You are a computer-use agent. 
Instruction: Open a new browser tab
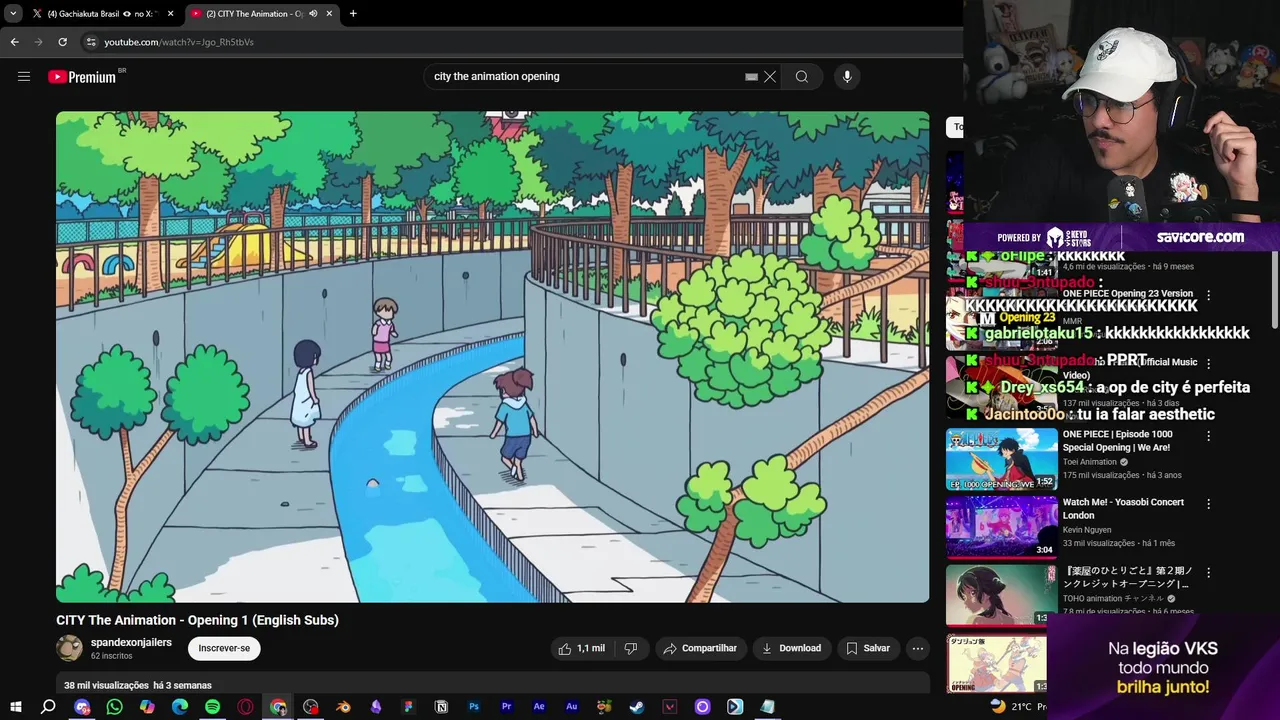(x=353, y=14)
